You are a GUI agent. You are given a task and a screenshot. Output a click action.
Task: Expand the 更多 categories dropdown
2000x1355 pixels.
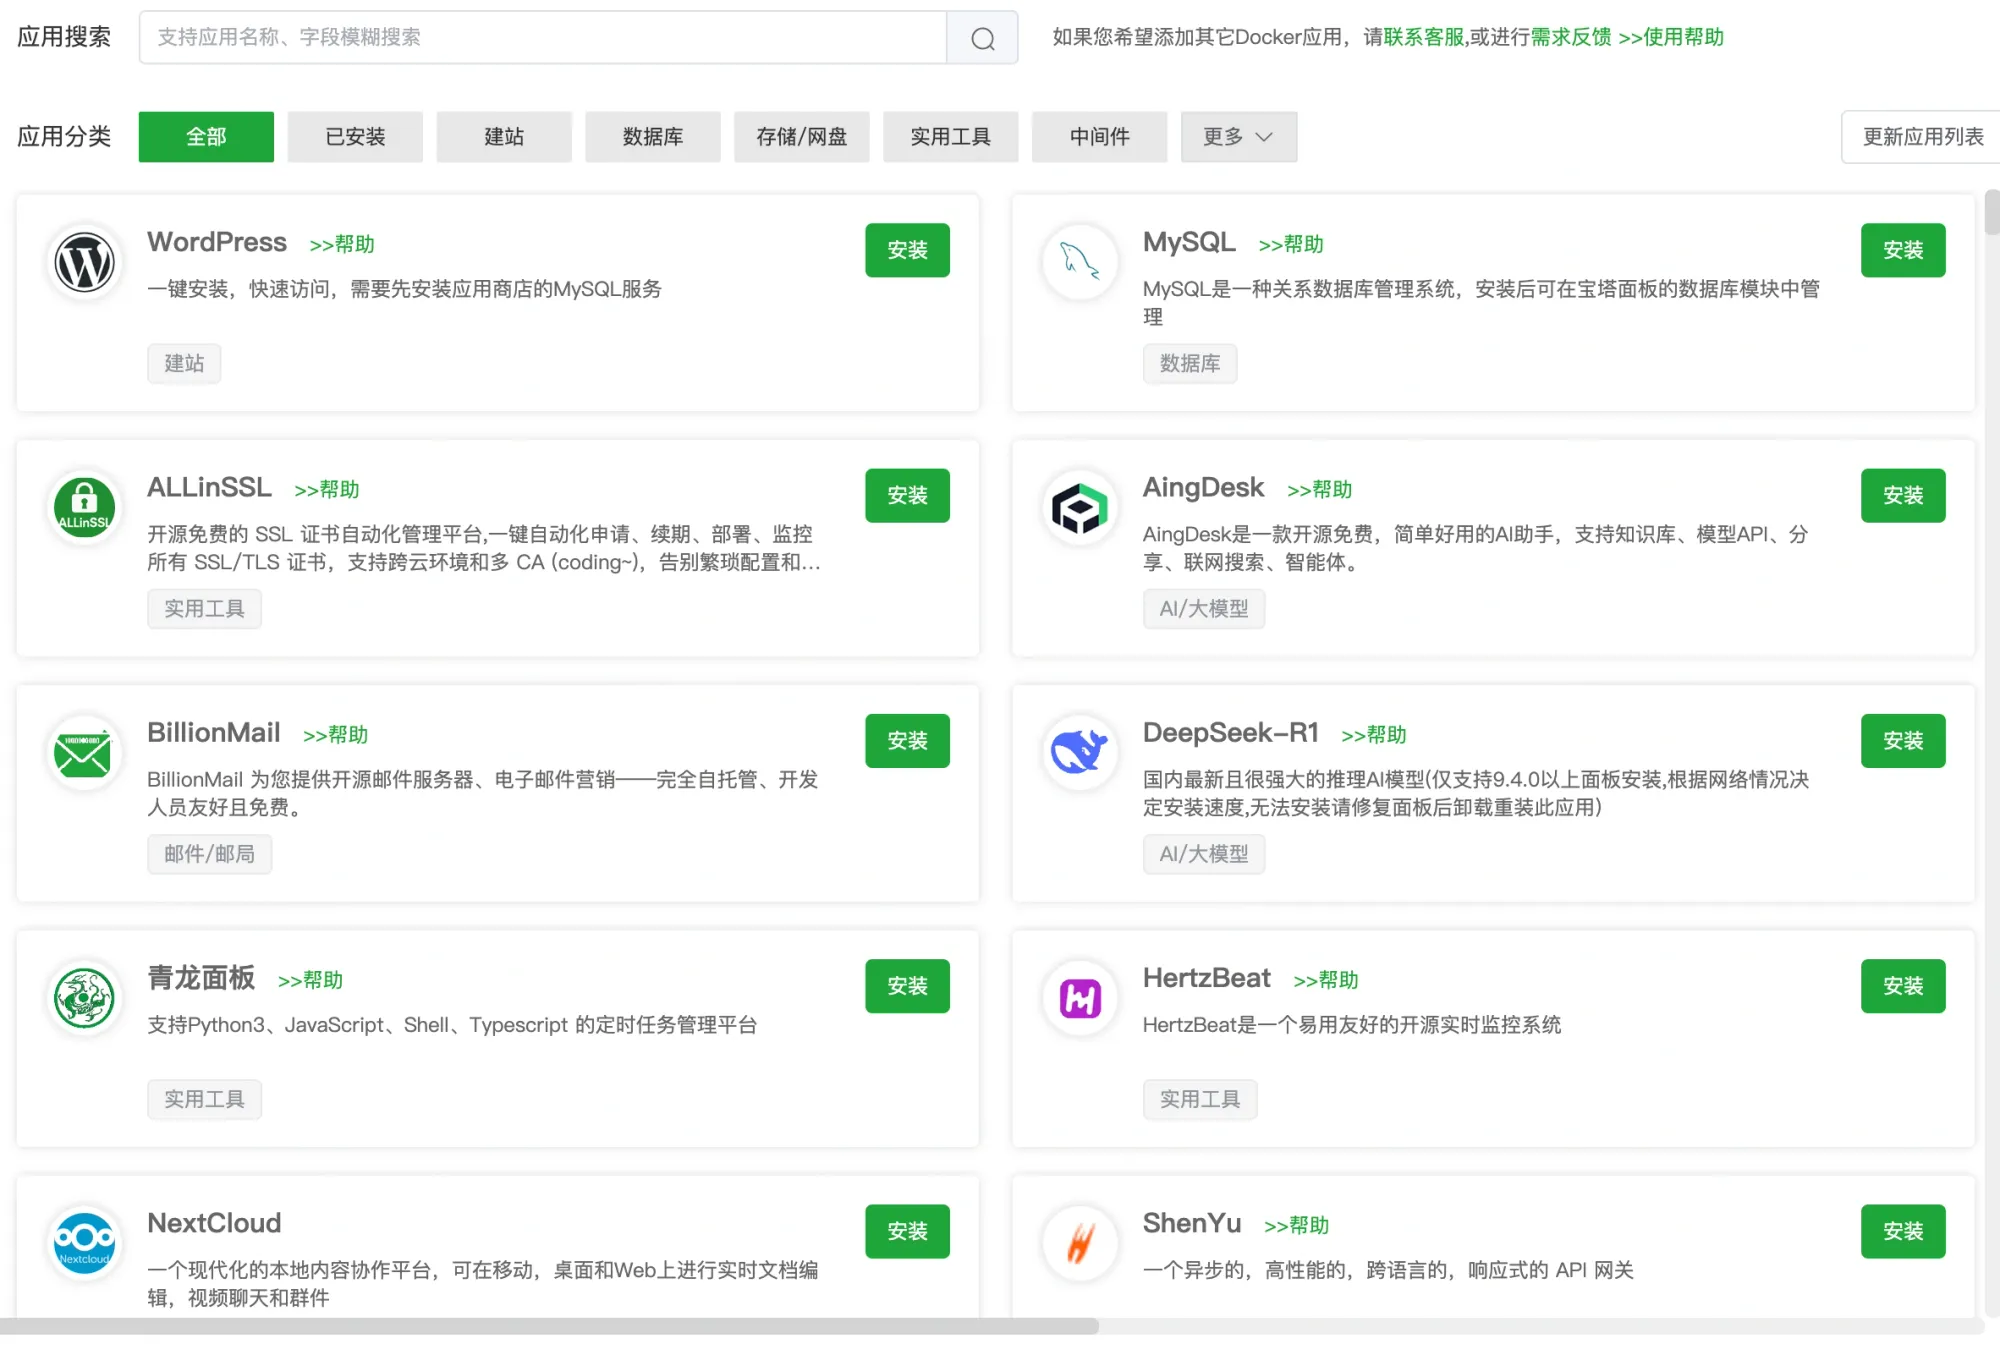(1239, 137)
